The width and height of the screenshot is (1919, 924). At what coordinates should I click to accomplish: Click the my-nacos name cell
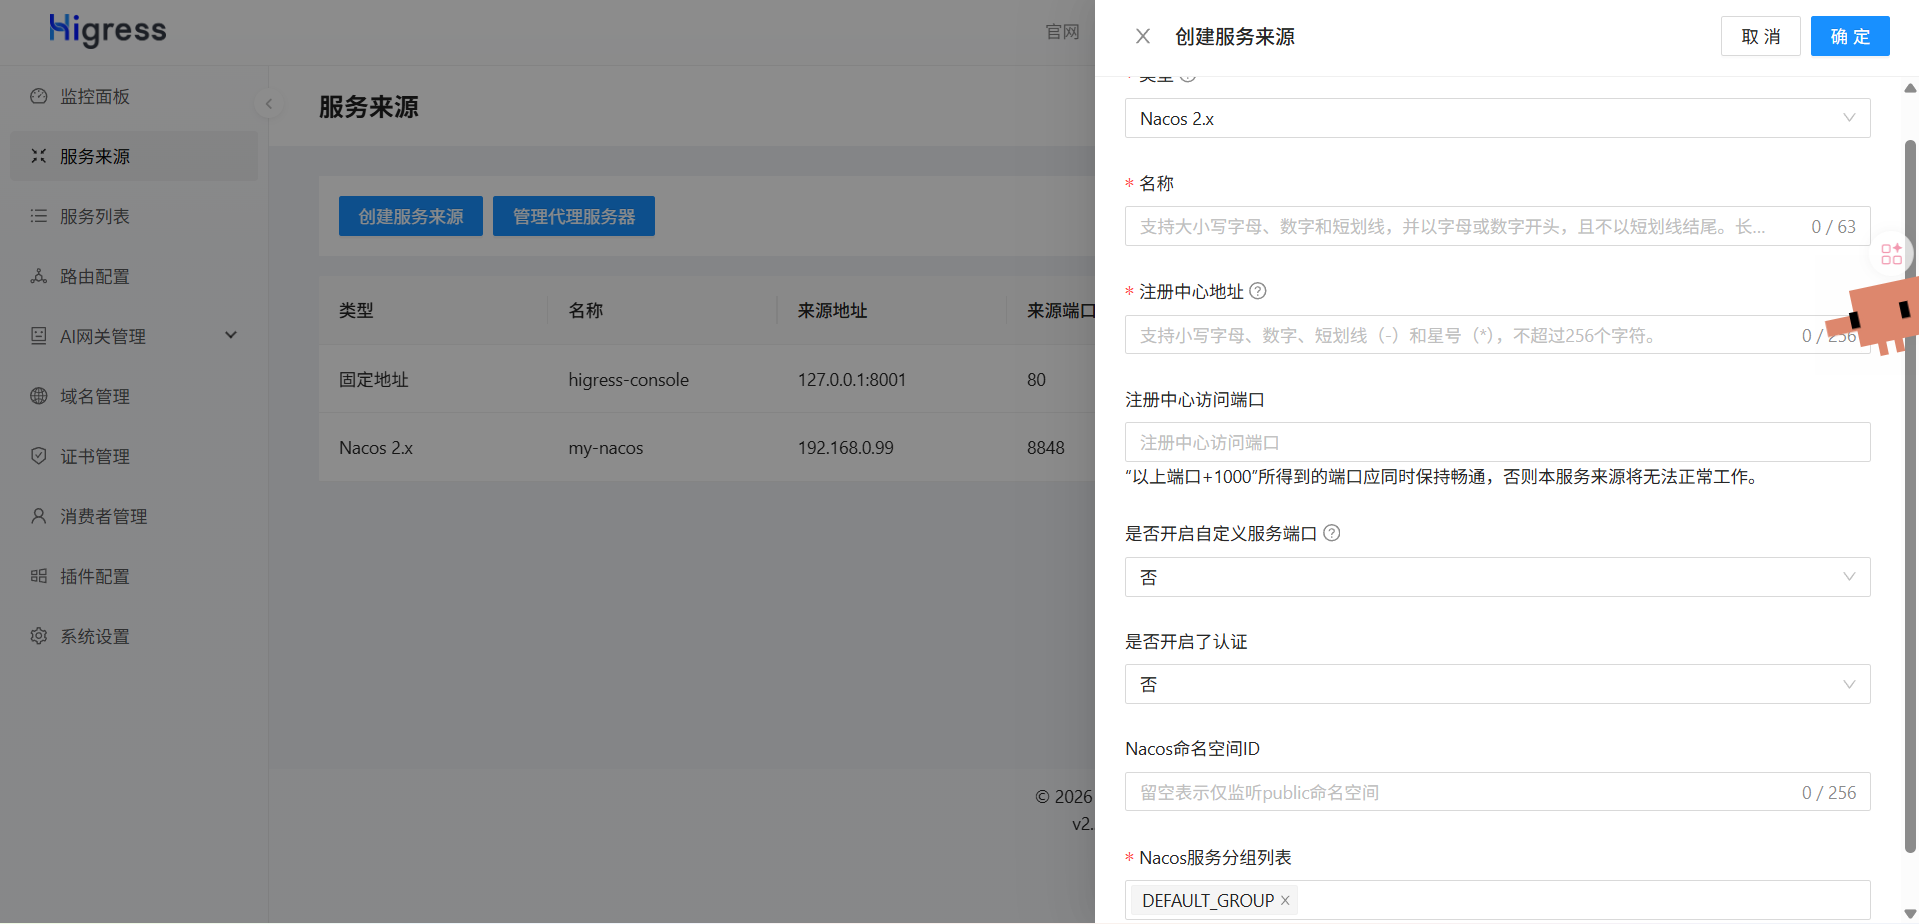tap(606, 448)
